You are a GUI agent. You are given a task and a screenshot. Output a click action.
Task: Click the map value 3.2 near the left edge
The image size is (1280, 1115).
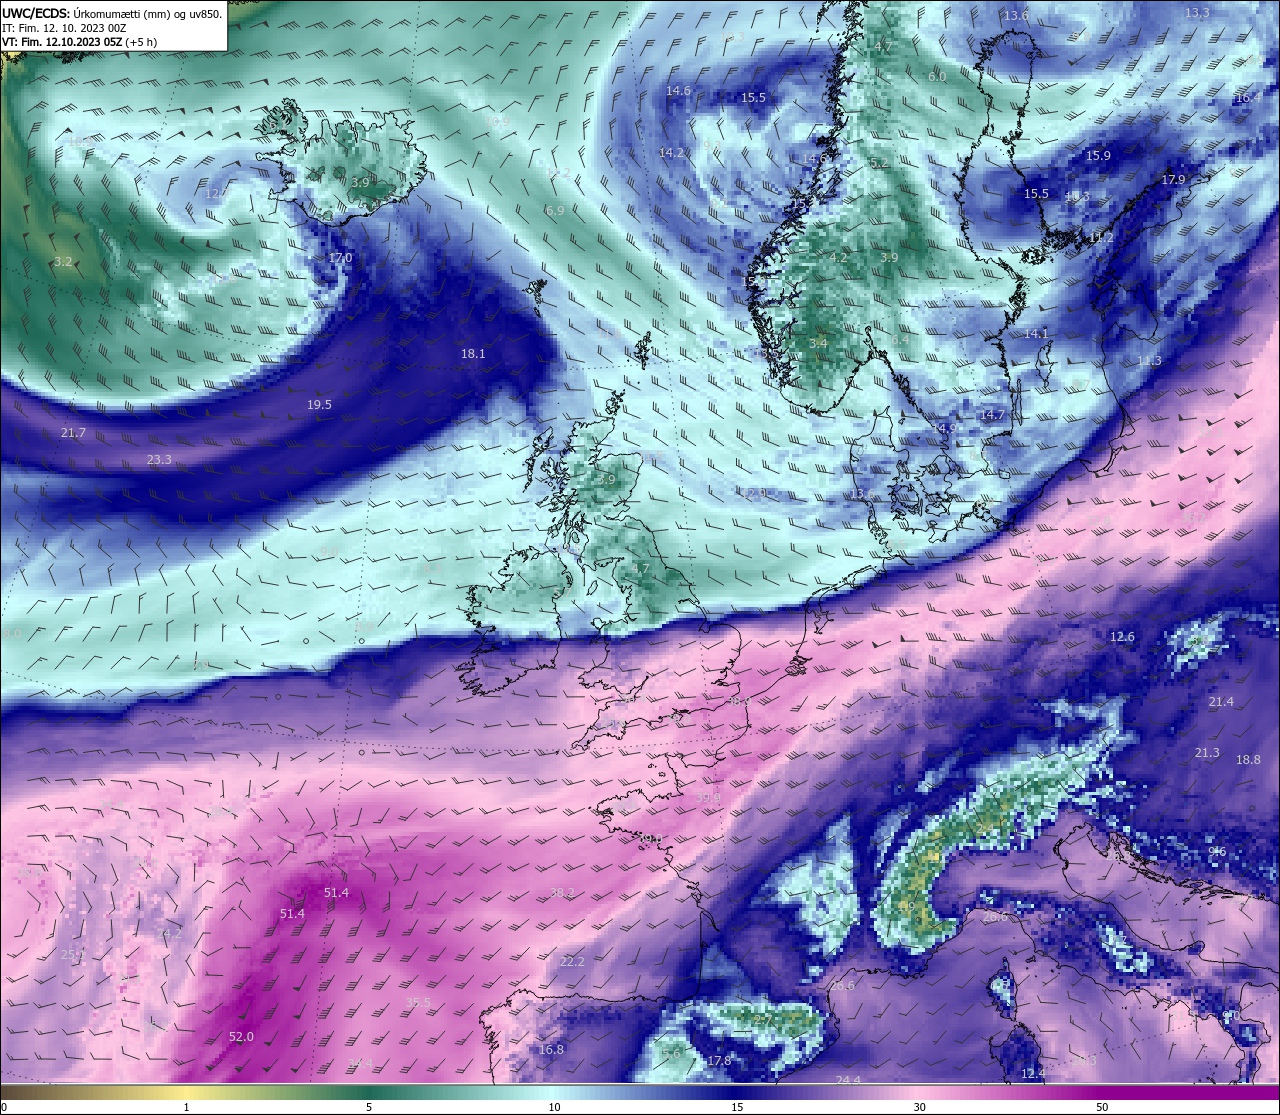pos(63,262)
